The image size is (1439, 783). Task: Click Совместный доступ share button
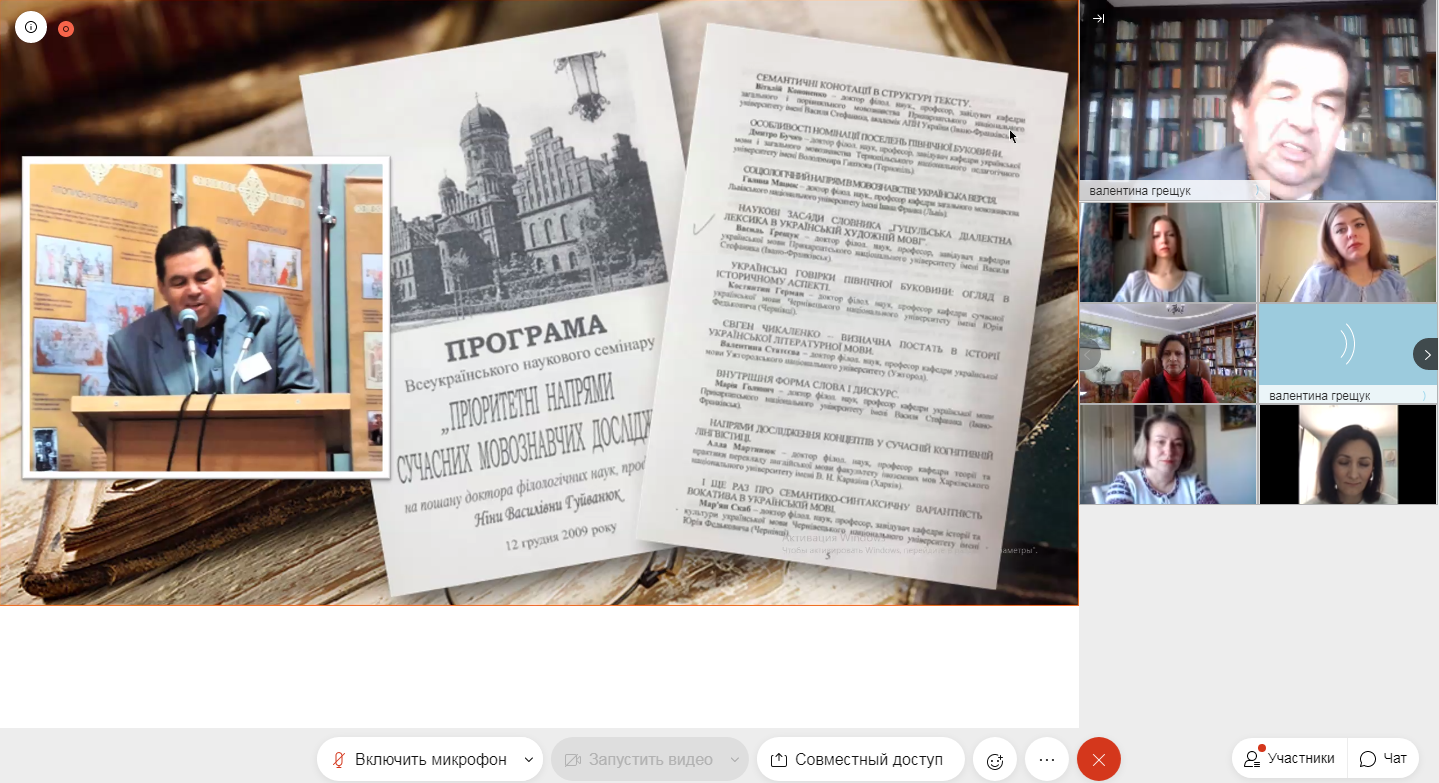[860, 760]
